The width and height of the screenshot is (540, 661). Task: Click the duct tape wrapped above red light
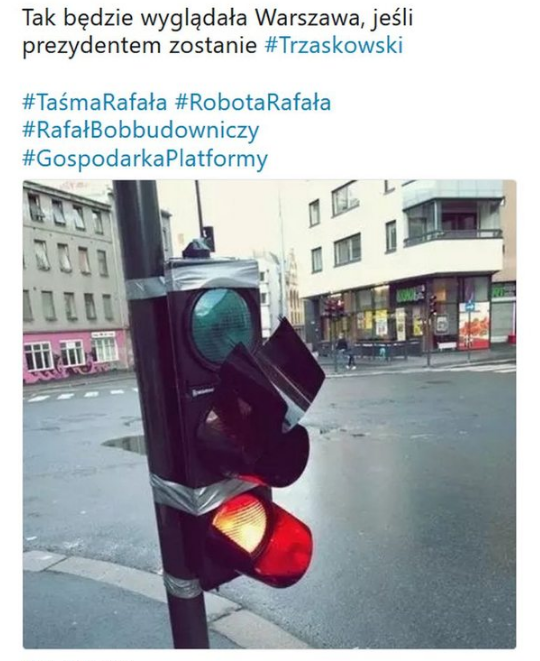[198, 491]
